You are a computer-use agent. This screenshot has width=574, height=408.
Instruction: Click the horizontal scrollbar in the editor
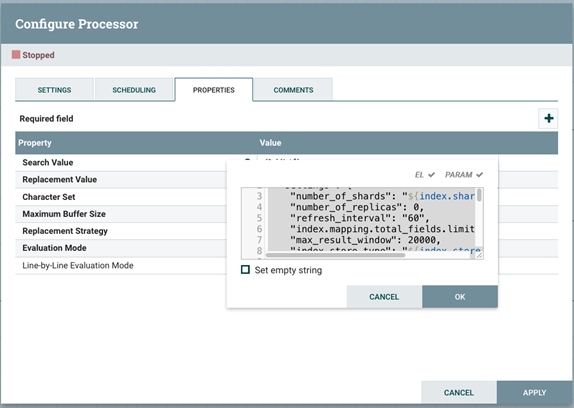(x=335, y=255)
